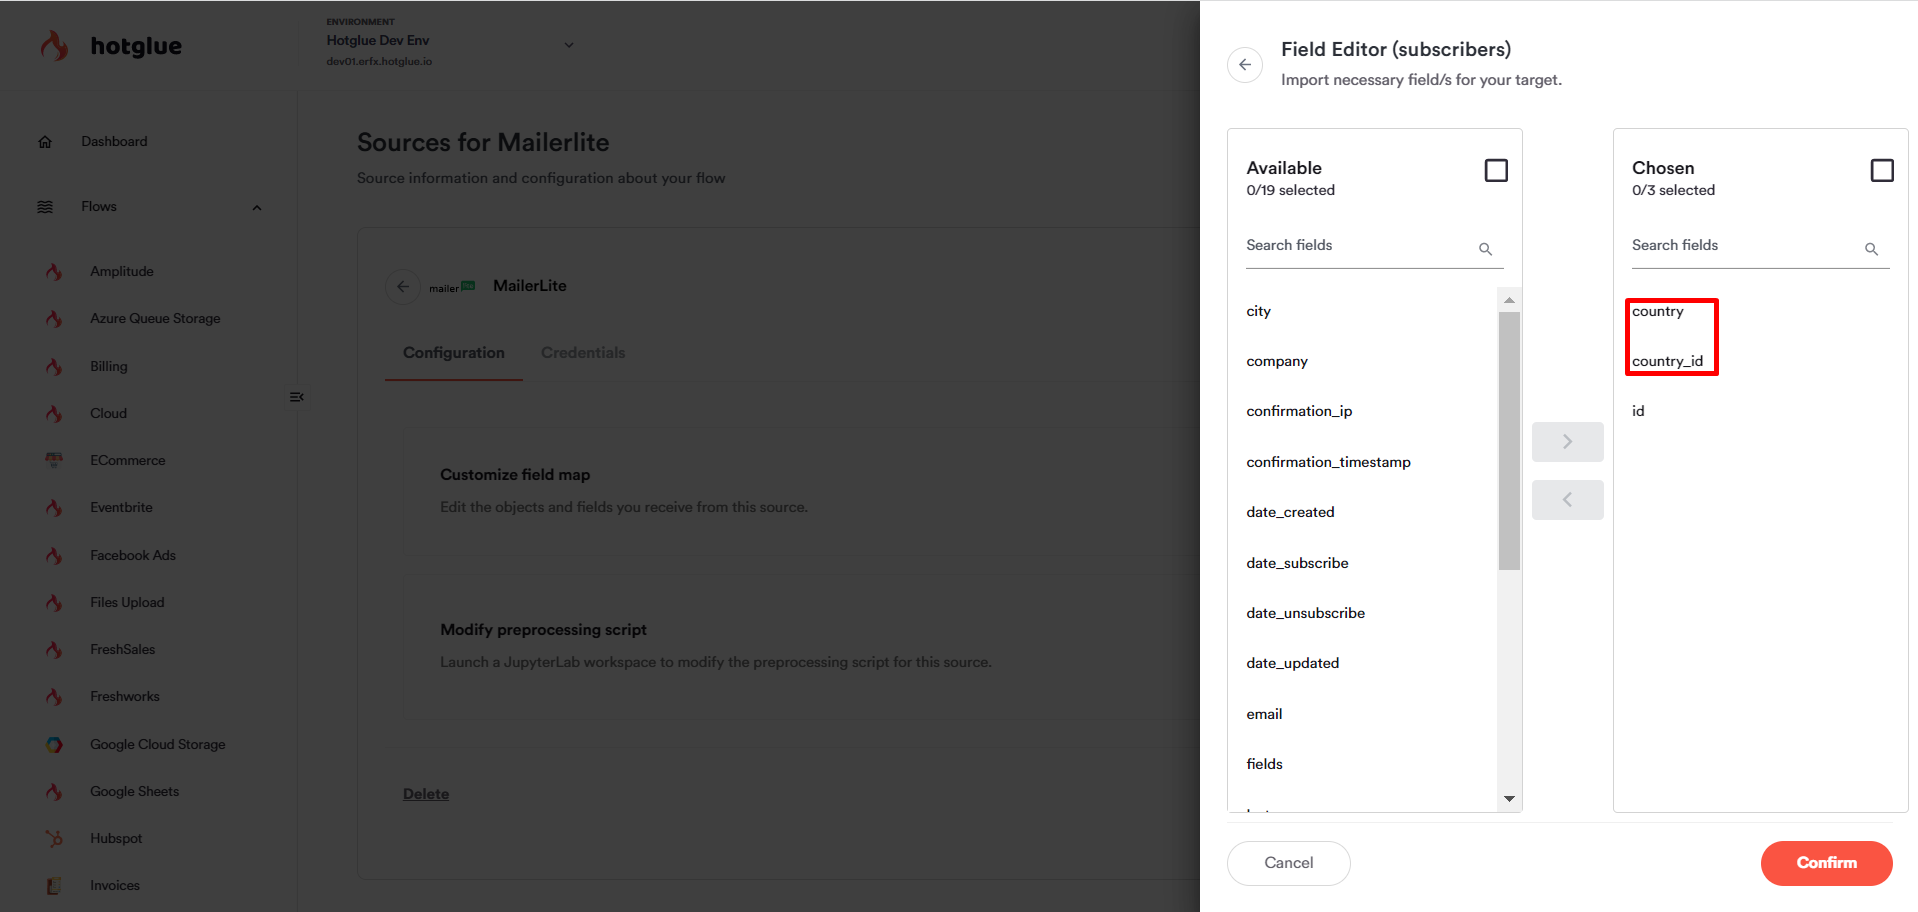Image resolution: width=1918 pixels, height=912 pixels.
Task: Check the Available select-all checkbox
Action: coord(1496,171)
